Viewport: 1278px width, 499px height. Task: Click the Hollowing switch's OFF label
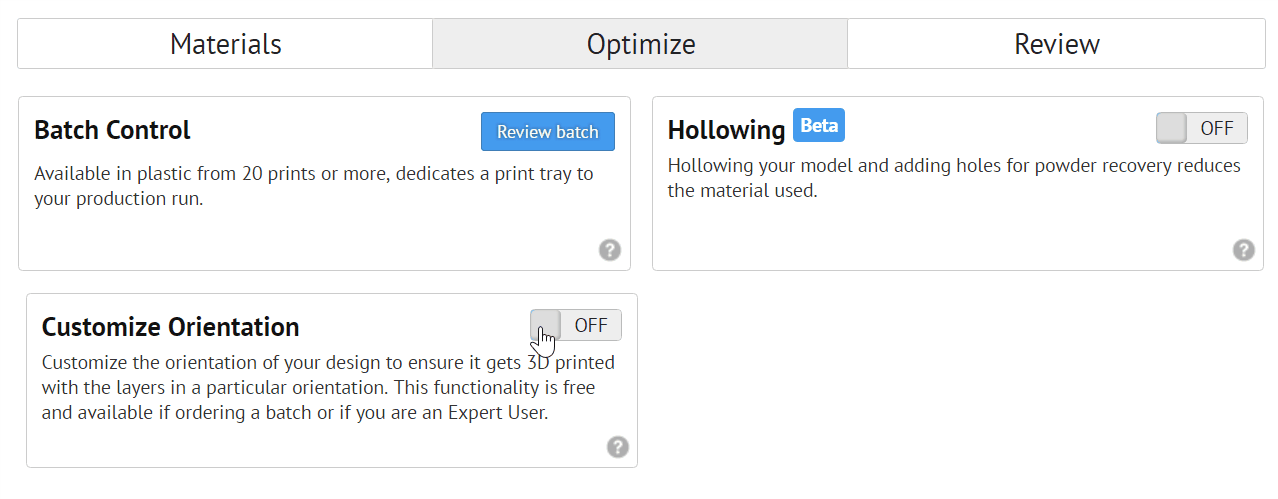point(1217,128)
